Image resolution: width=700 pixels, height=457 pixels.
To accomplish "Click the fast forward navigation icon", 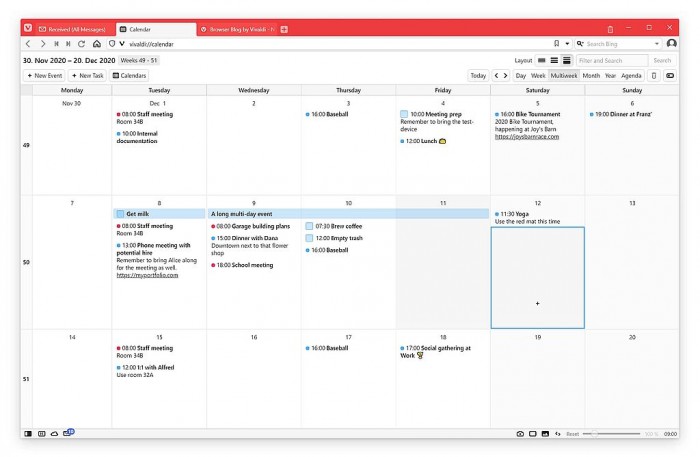I will click(x=68, y=44).
